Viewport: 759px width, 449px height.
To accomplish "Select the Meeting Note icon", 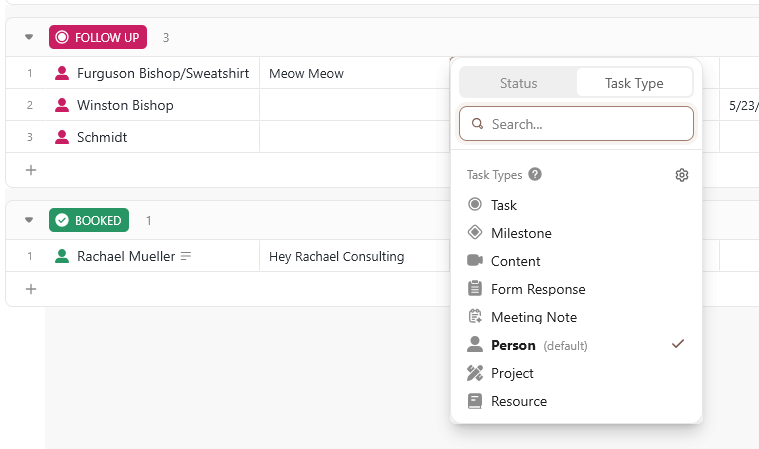I will pos(475,317).
